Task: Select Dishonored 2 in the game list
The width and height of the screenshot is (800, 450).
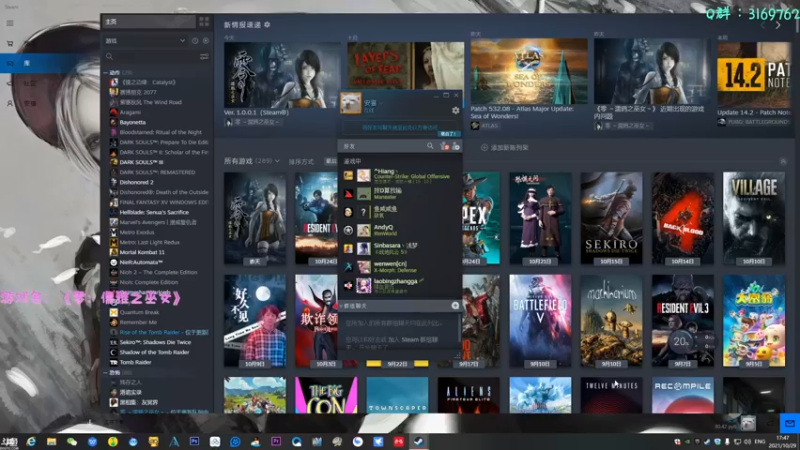Action: click(x=136, y=182)
